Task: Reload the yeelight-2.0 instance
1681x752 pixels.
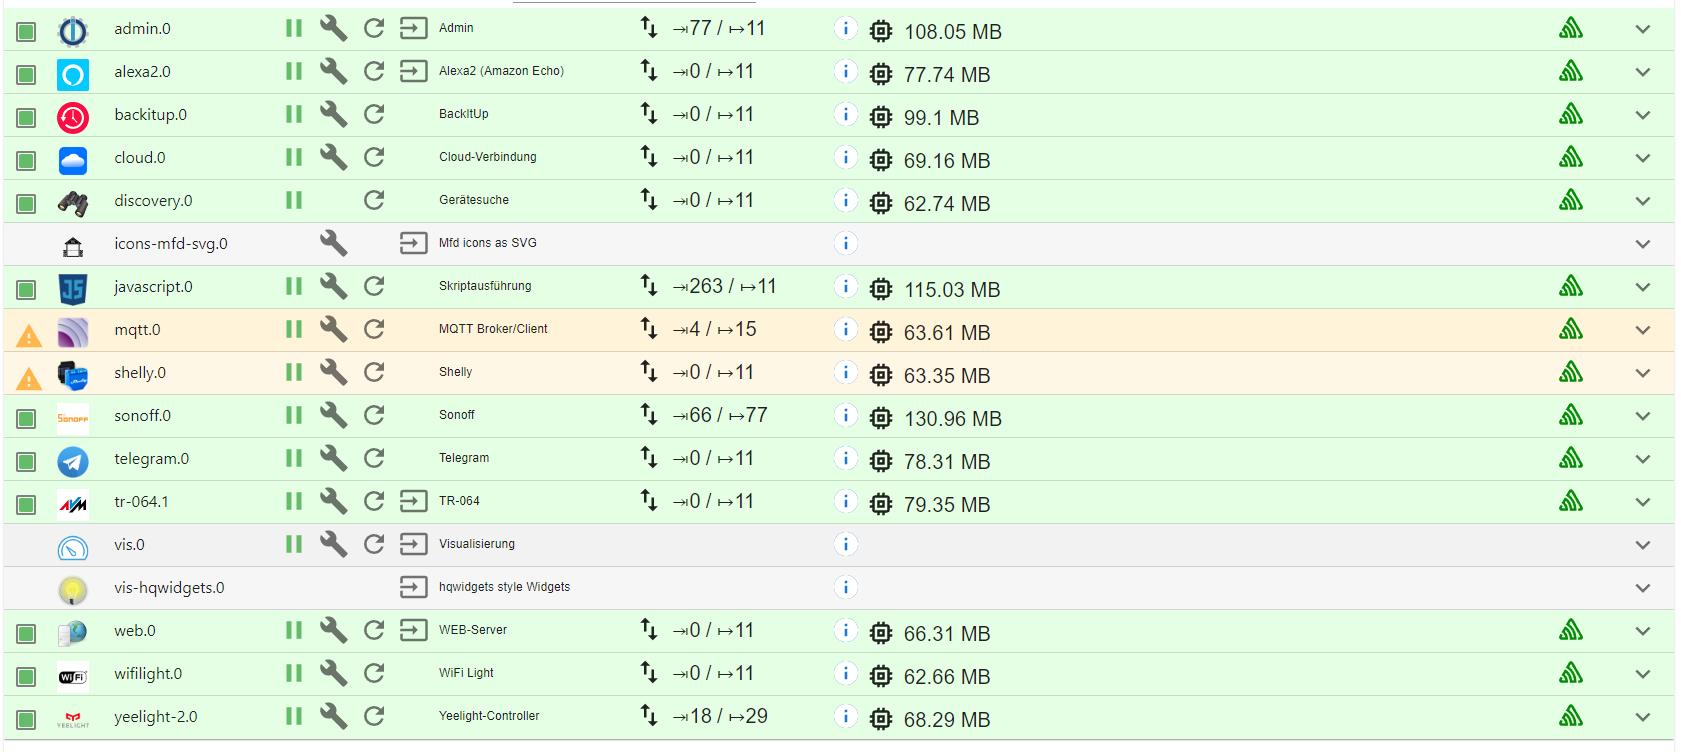Action: [x=374, y=716]
